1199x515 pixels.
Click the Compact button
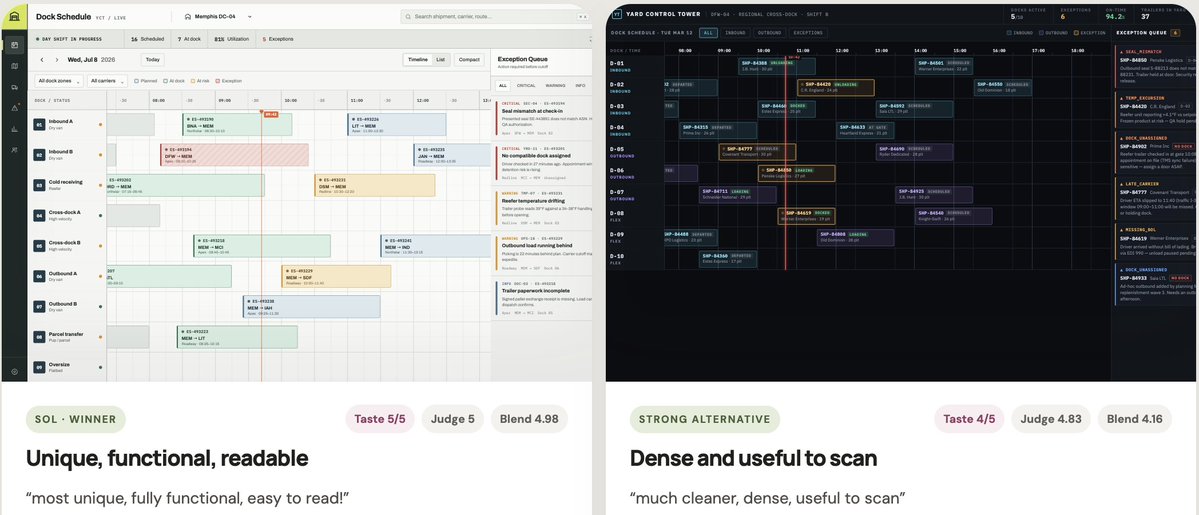(469, 60)
